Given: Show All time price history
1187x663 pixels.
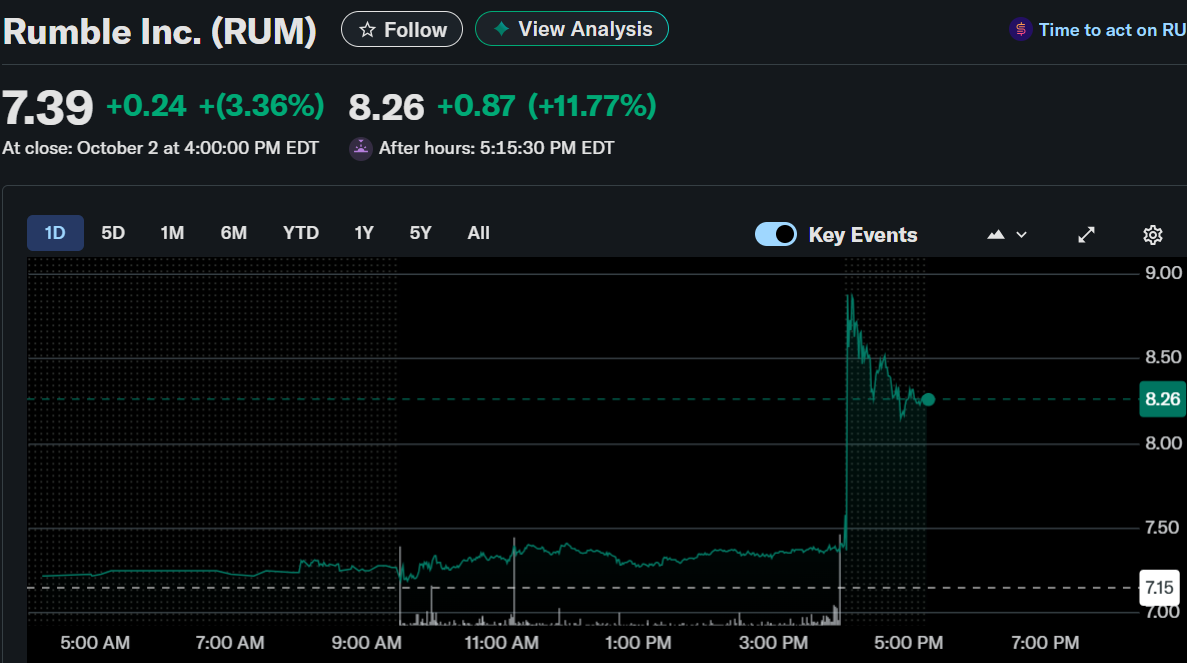Looking at the screenshot, I should 479,233.
